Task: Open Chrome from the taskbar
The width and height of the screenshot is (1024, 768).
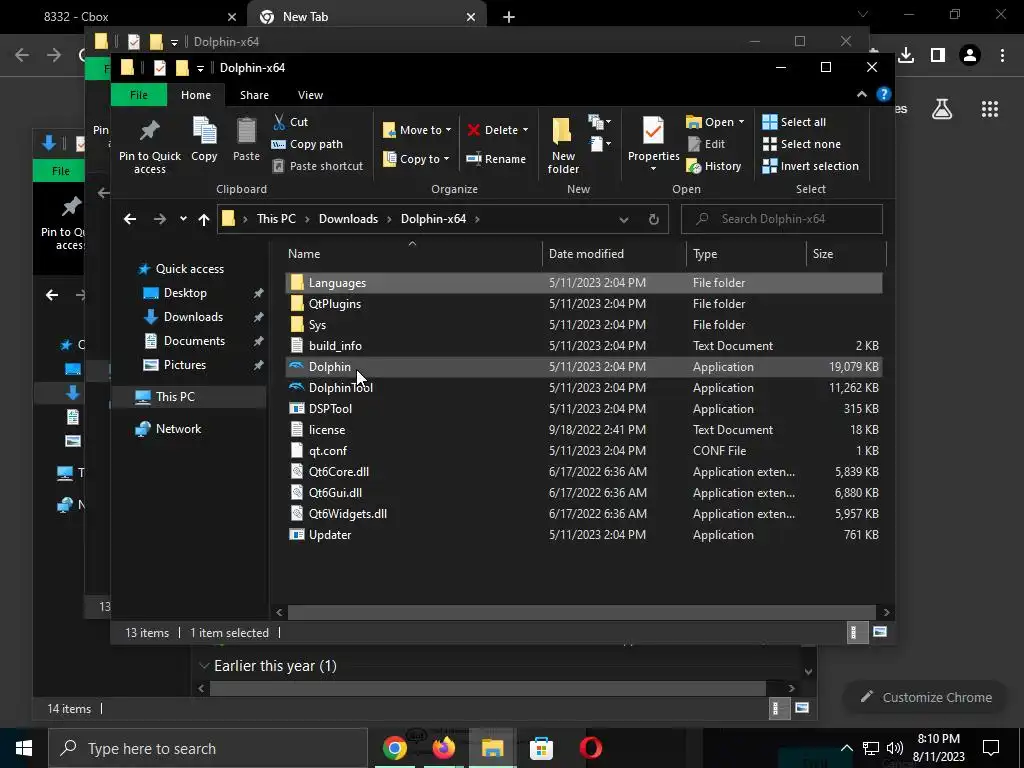Action: click(394, 748)
